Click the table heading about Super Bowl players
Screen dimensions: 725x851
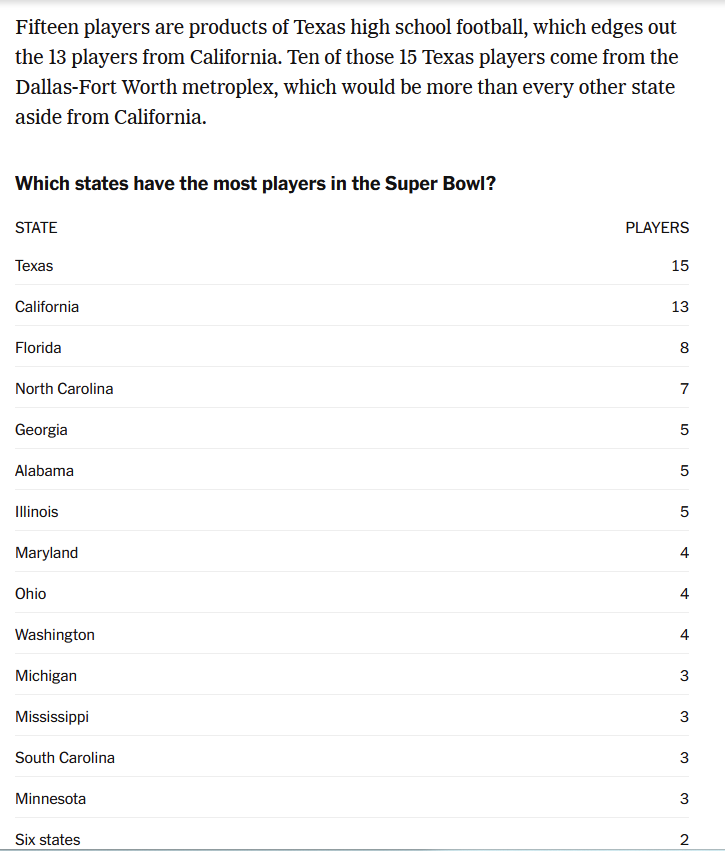pos(255,184)
